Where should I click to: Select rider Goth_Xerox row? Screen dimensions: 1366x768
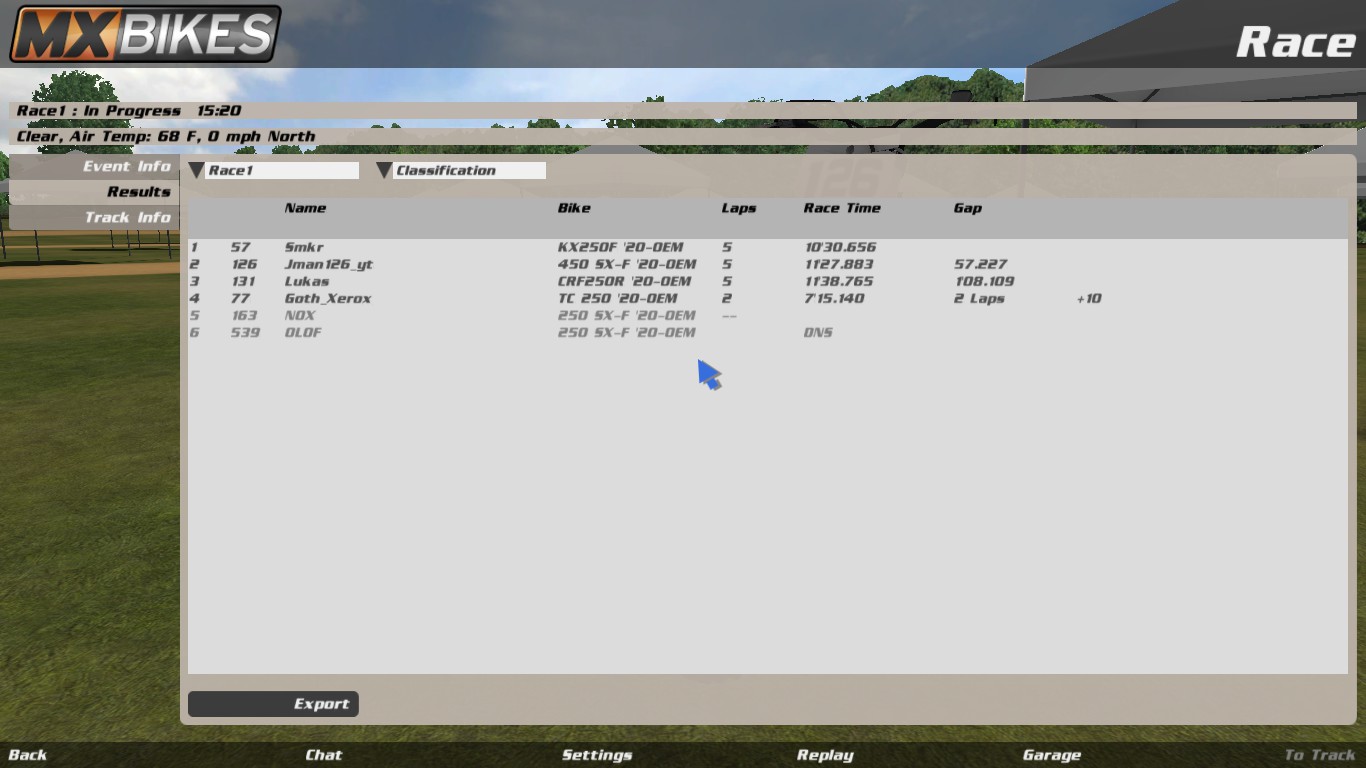click(x=768, y=298)
